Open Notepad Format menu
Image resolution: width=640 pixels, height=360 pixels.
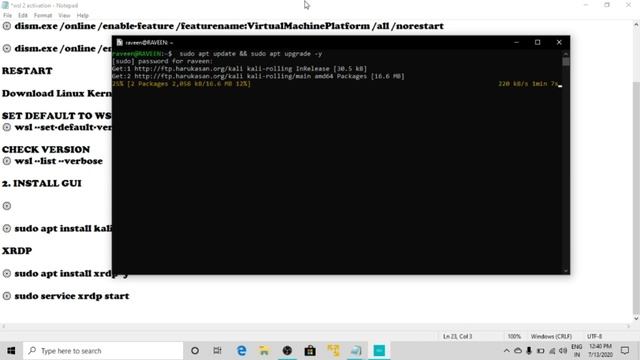pos(43,16)
